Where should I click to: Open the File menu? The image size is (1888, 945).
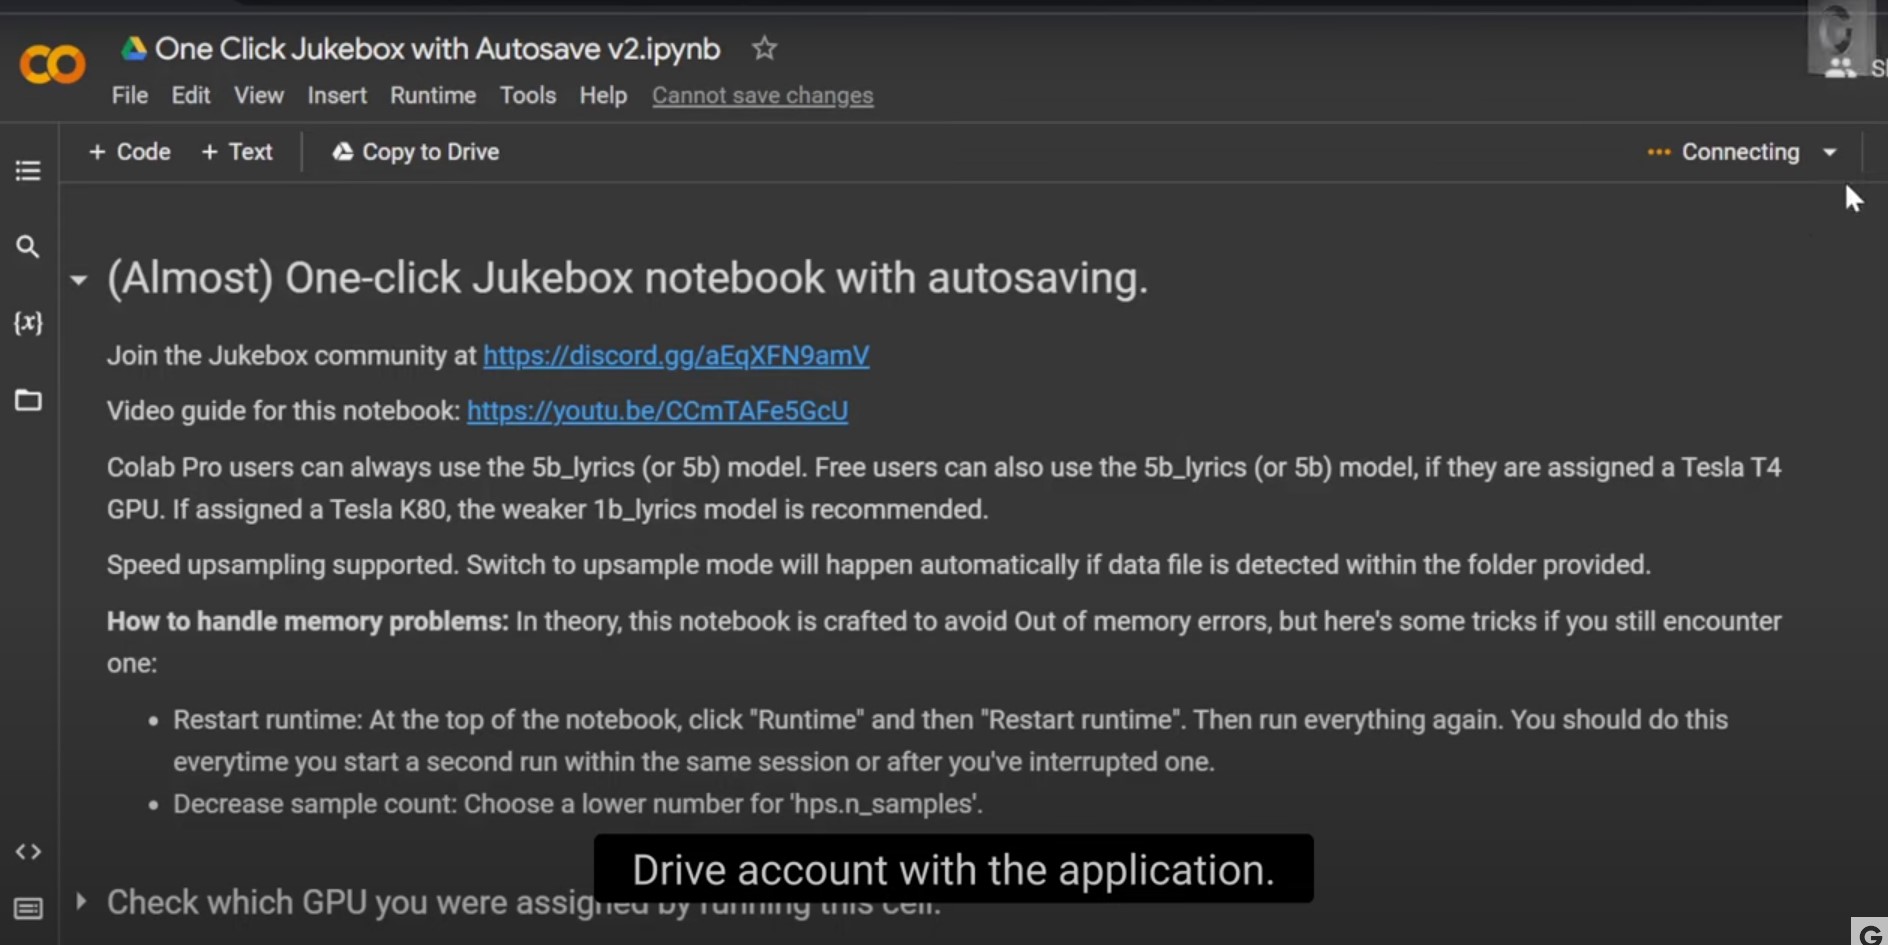[130, 95]
